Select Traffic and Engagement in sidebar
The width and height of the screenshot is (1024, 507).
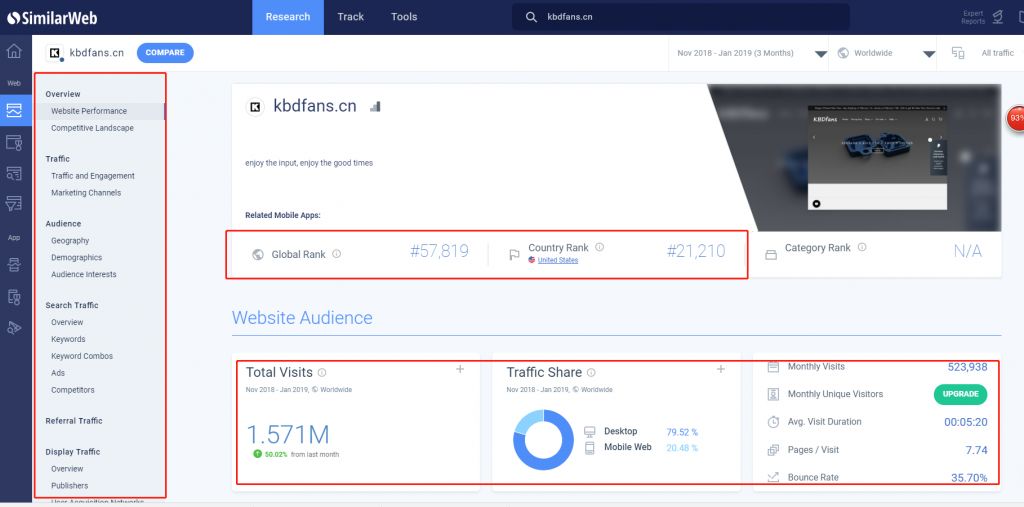93,176
